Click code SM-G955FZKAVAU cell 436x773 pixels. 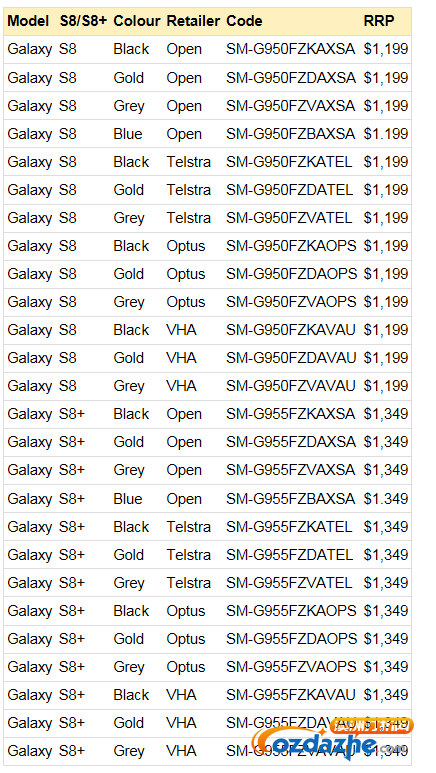click(291, 695)
